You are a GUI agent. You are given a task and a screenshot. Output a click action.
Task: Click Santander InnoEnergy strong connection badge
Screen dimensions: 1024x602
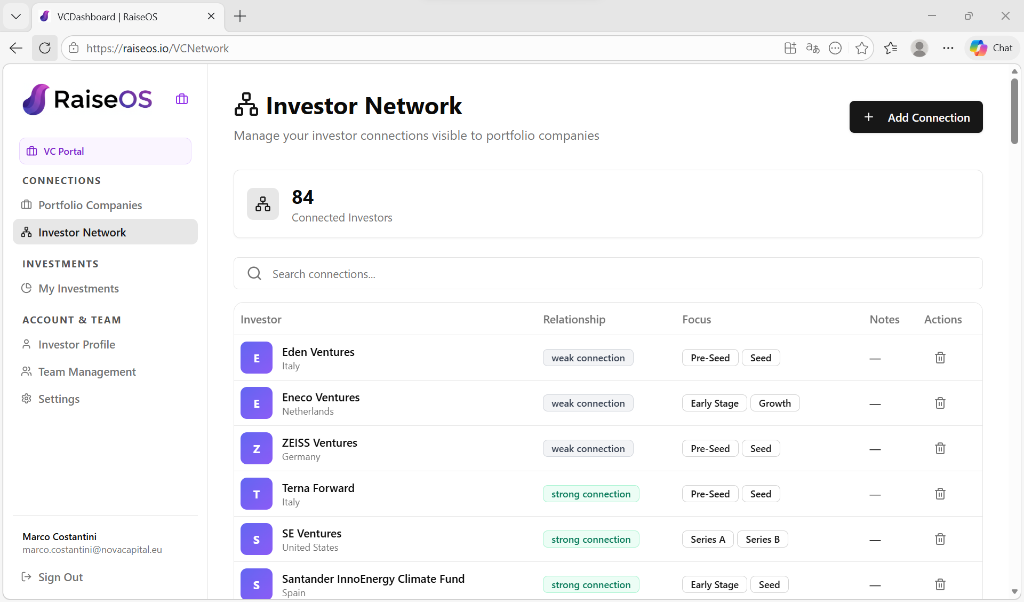pos(591,584)
